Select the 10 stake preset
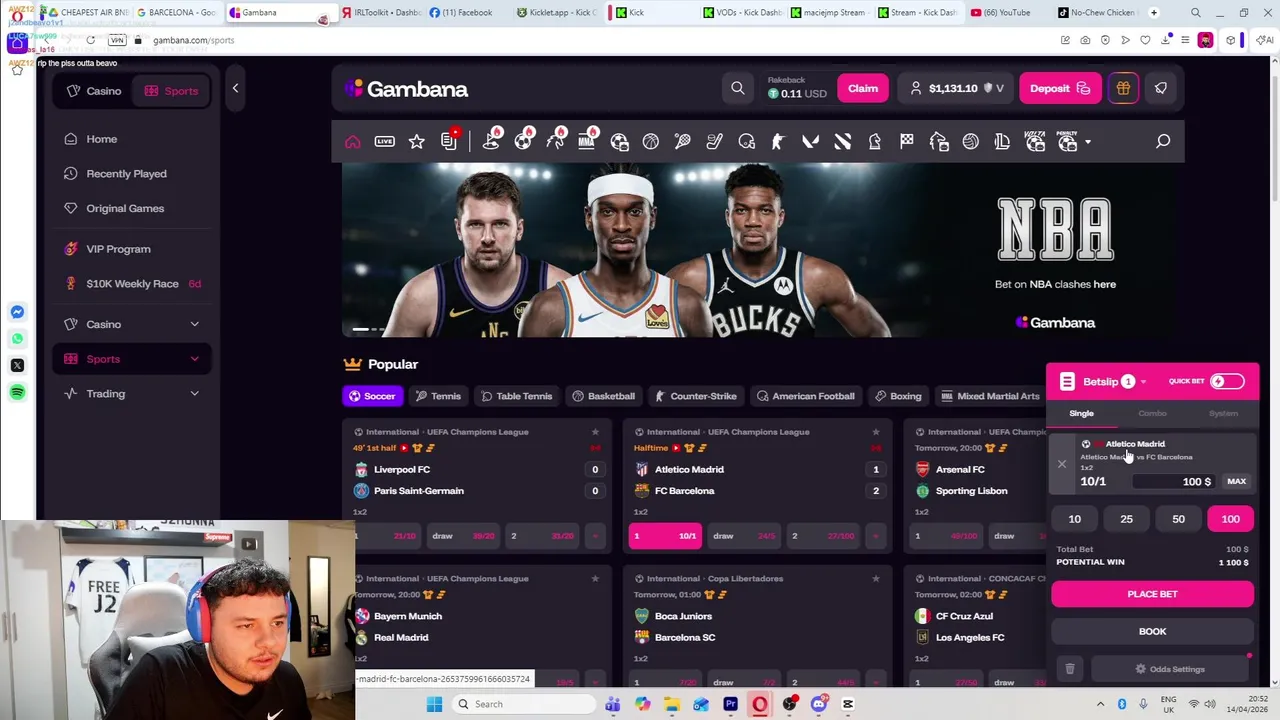 (x=1074, y=519)
